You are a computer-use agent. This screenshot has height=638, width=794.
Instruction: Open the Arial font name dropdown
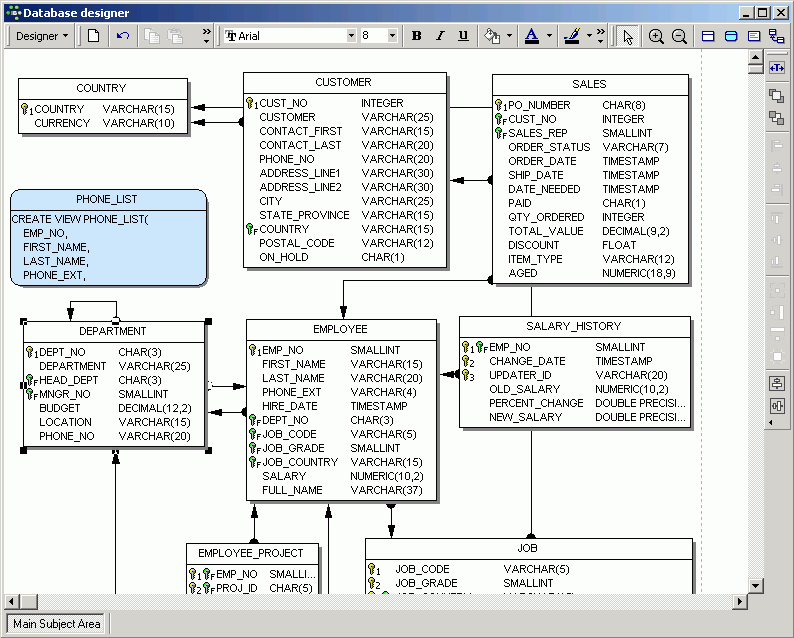click(351, 36)
